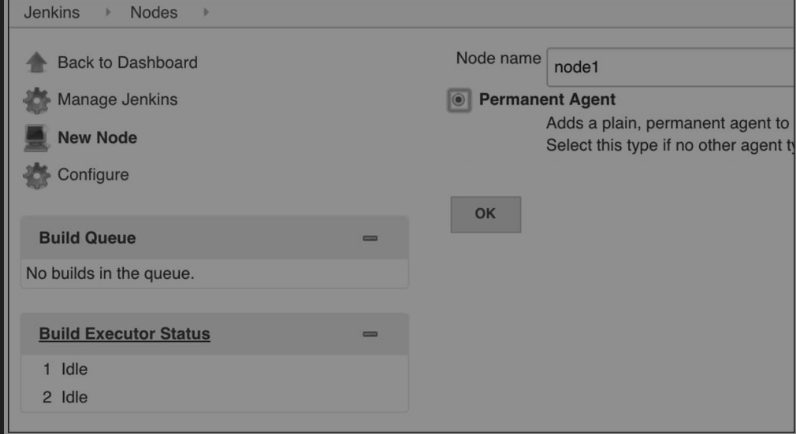Click the New Node computer icon
The height and width of the screenshot is (434, 796).
(35, 138)
